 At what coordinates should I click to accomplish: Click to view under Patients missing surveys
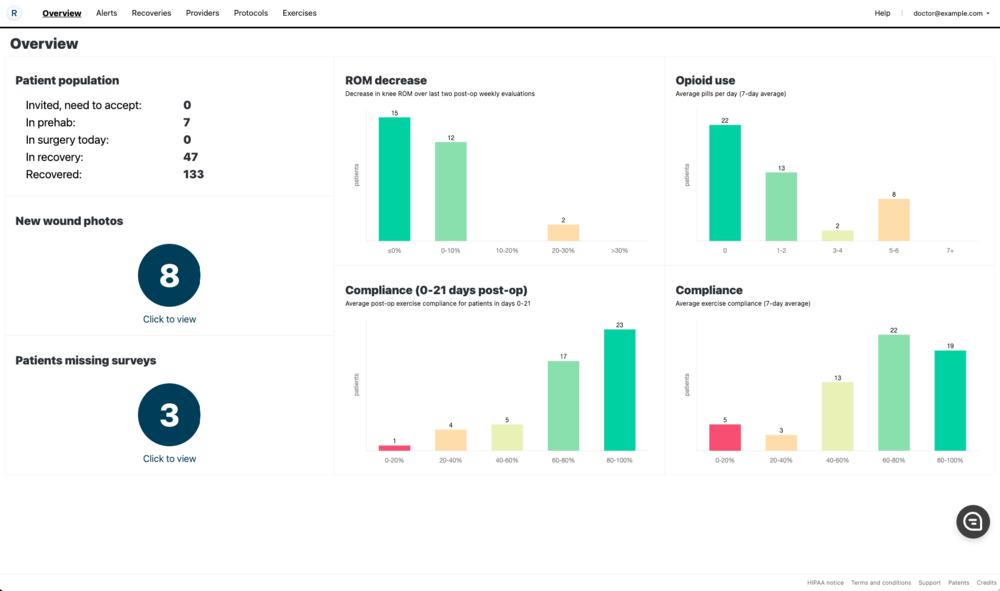(x=169, y=458)
